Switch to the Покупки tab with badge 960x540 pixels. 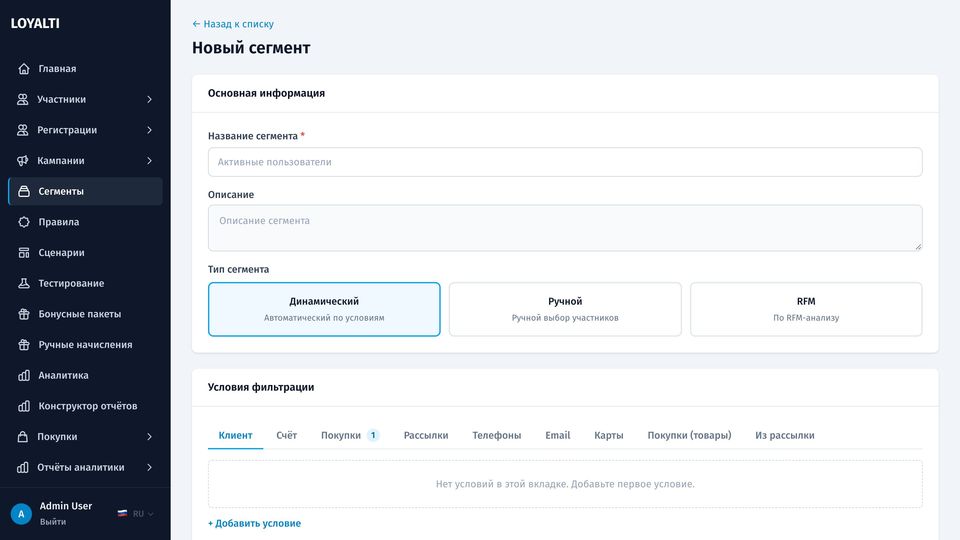[350, 435]
